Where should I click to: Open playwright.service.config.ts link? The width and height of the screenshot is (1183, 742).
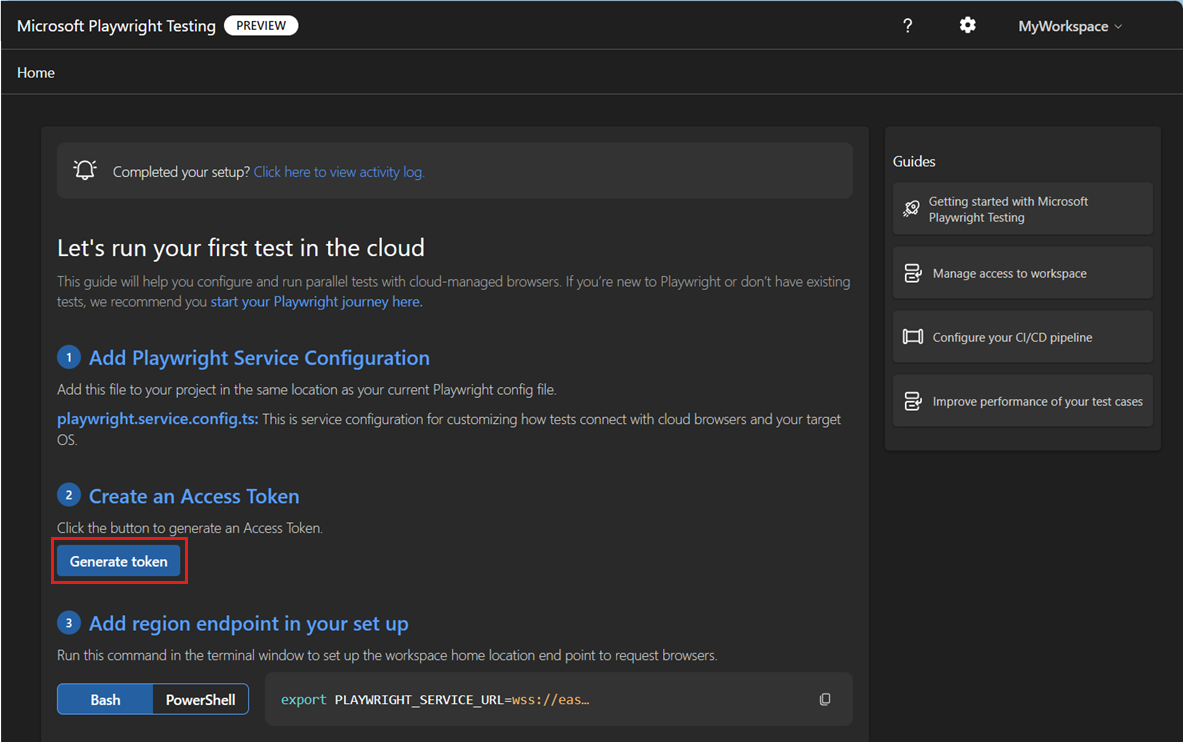click(158, 419)
